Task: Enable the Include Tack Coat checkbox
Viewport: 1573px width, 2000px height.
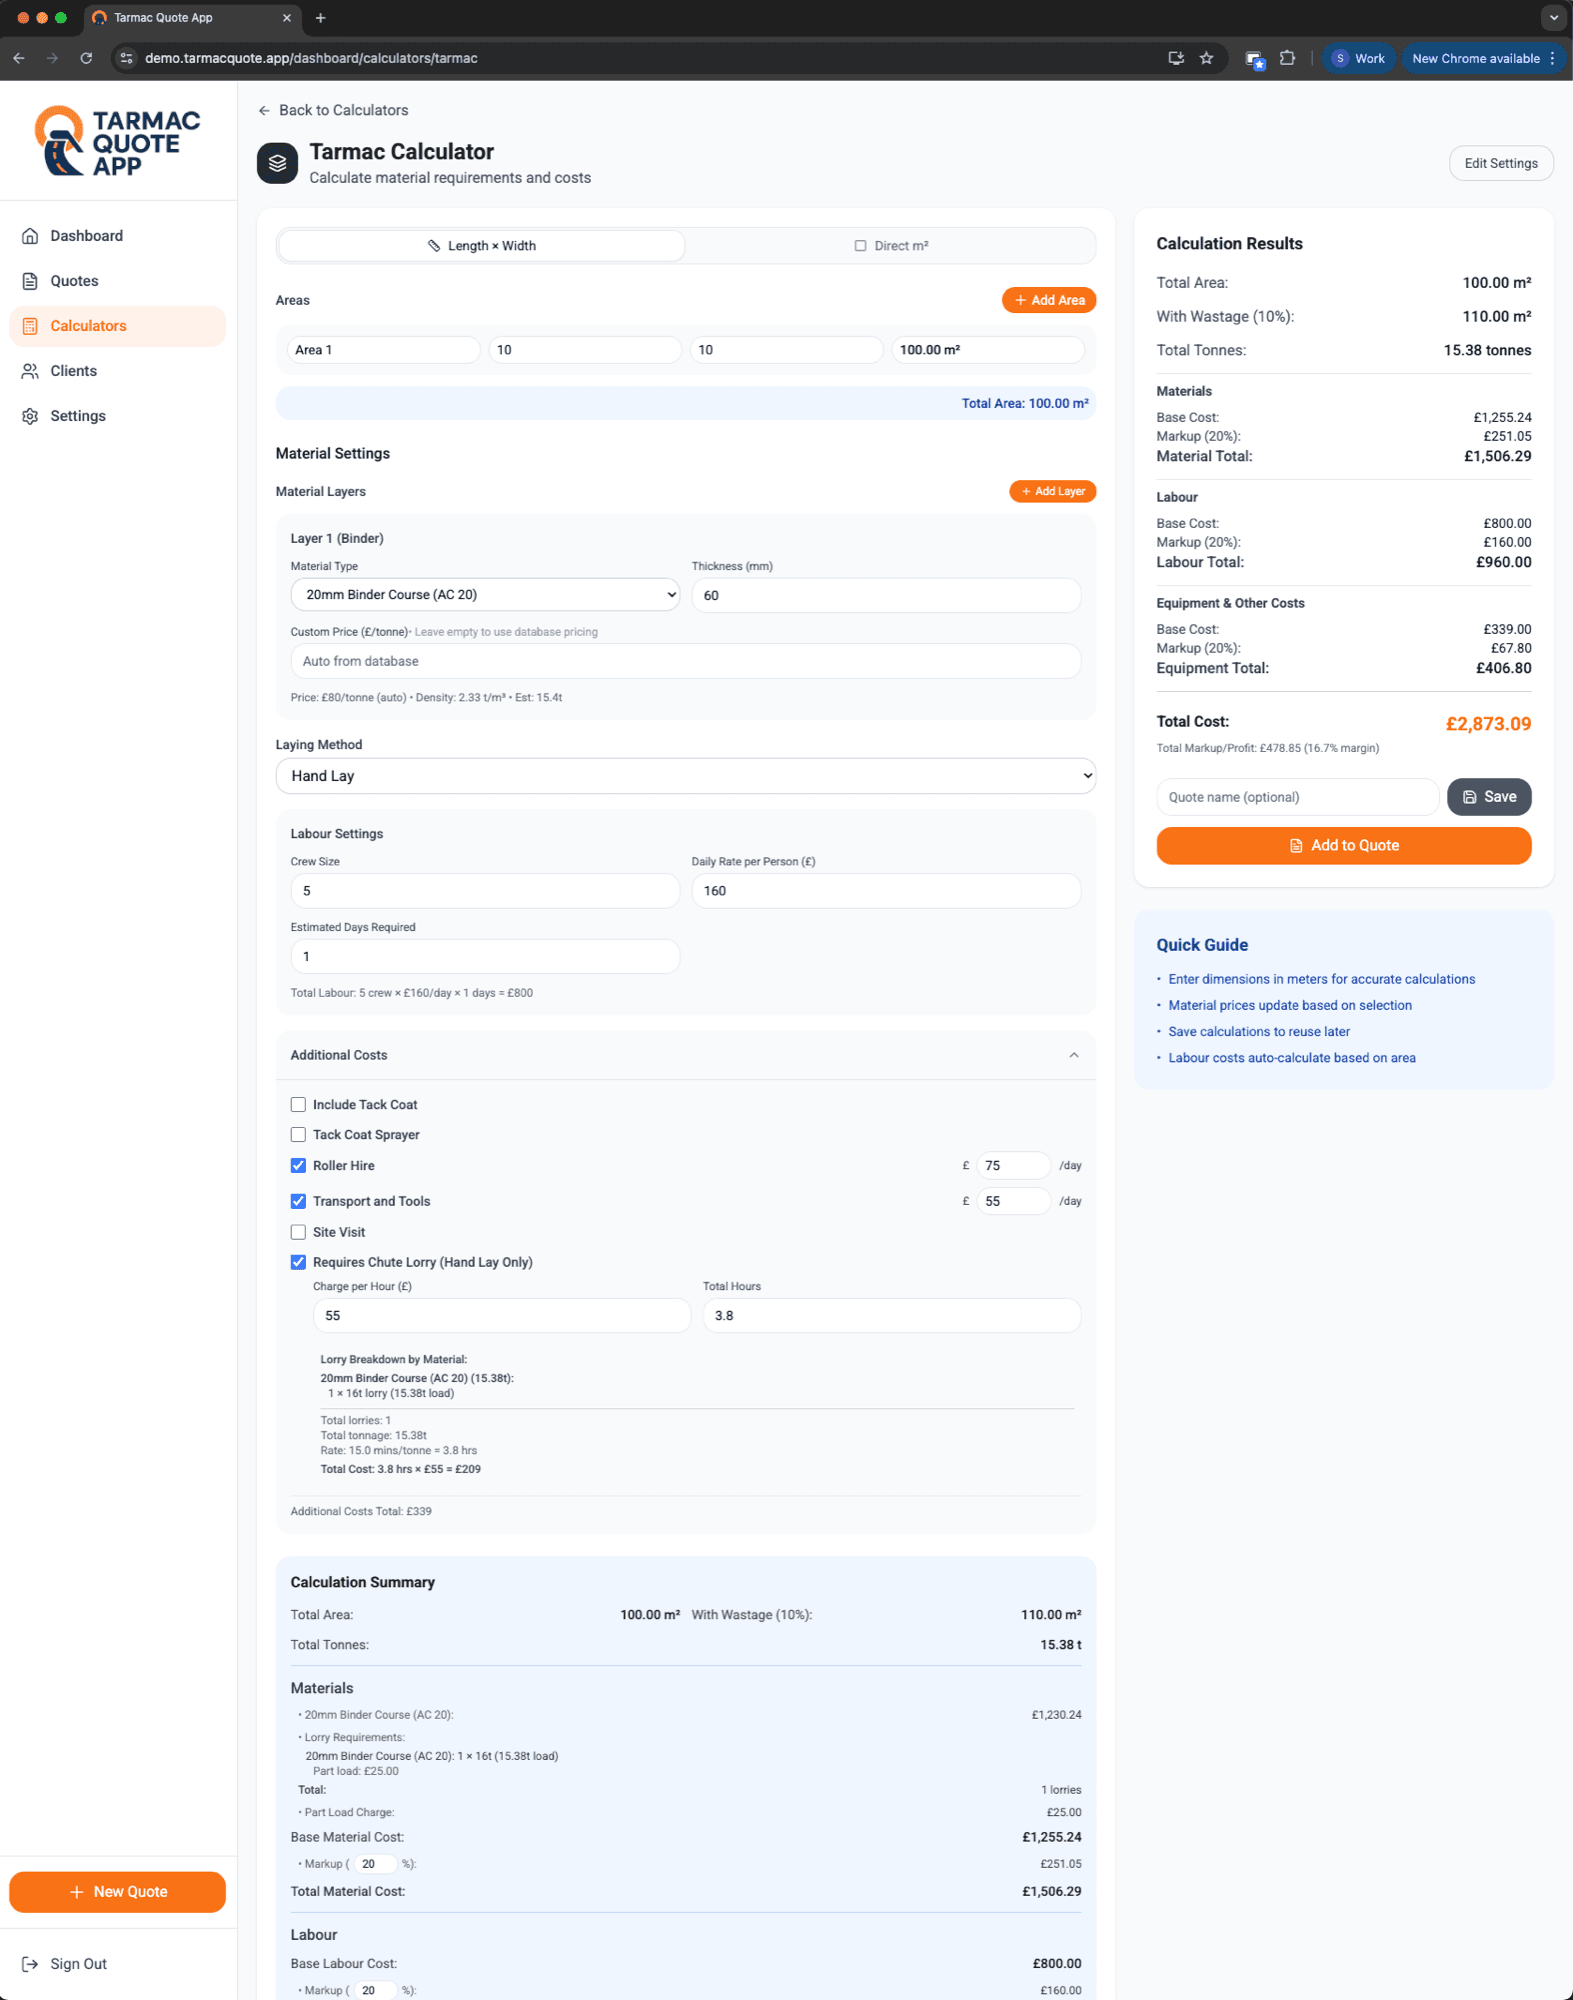Action: [x=298, y=1105]
